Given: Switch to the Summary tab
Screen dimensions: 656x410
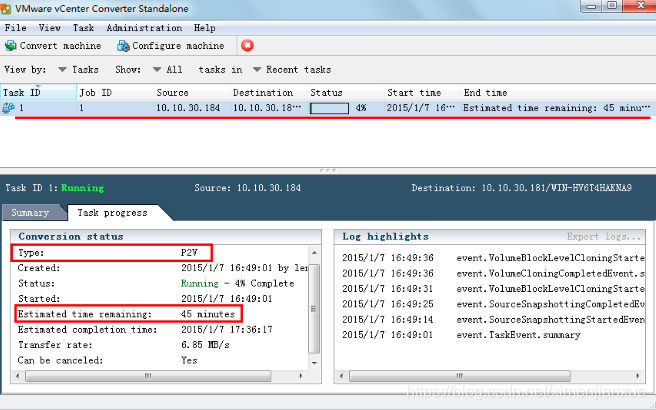Looking at the screenshot, I should pos(30,213).
